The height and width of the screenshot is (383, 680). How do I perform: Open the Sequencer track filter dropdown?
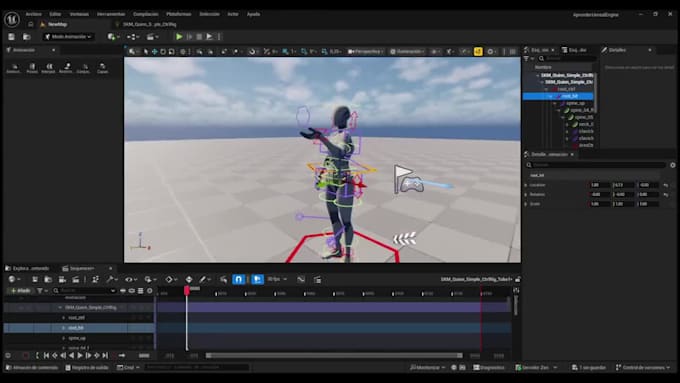[42, 291]
